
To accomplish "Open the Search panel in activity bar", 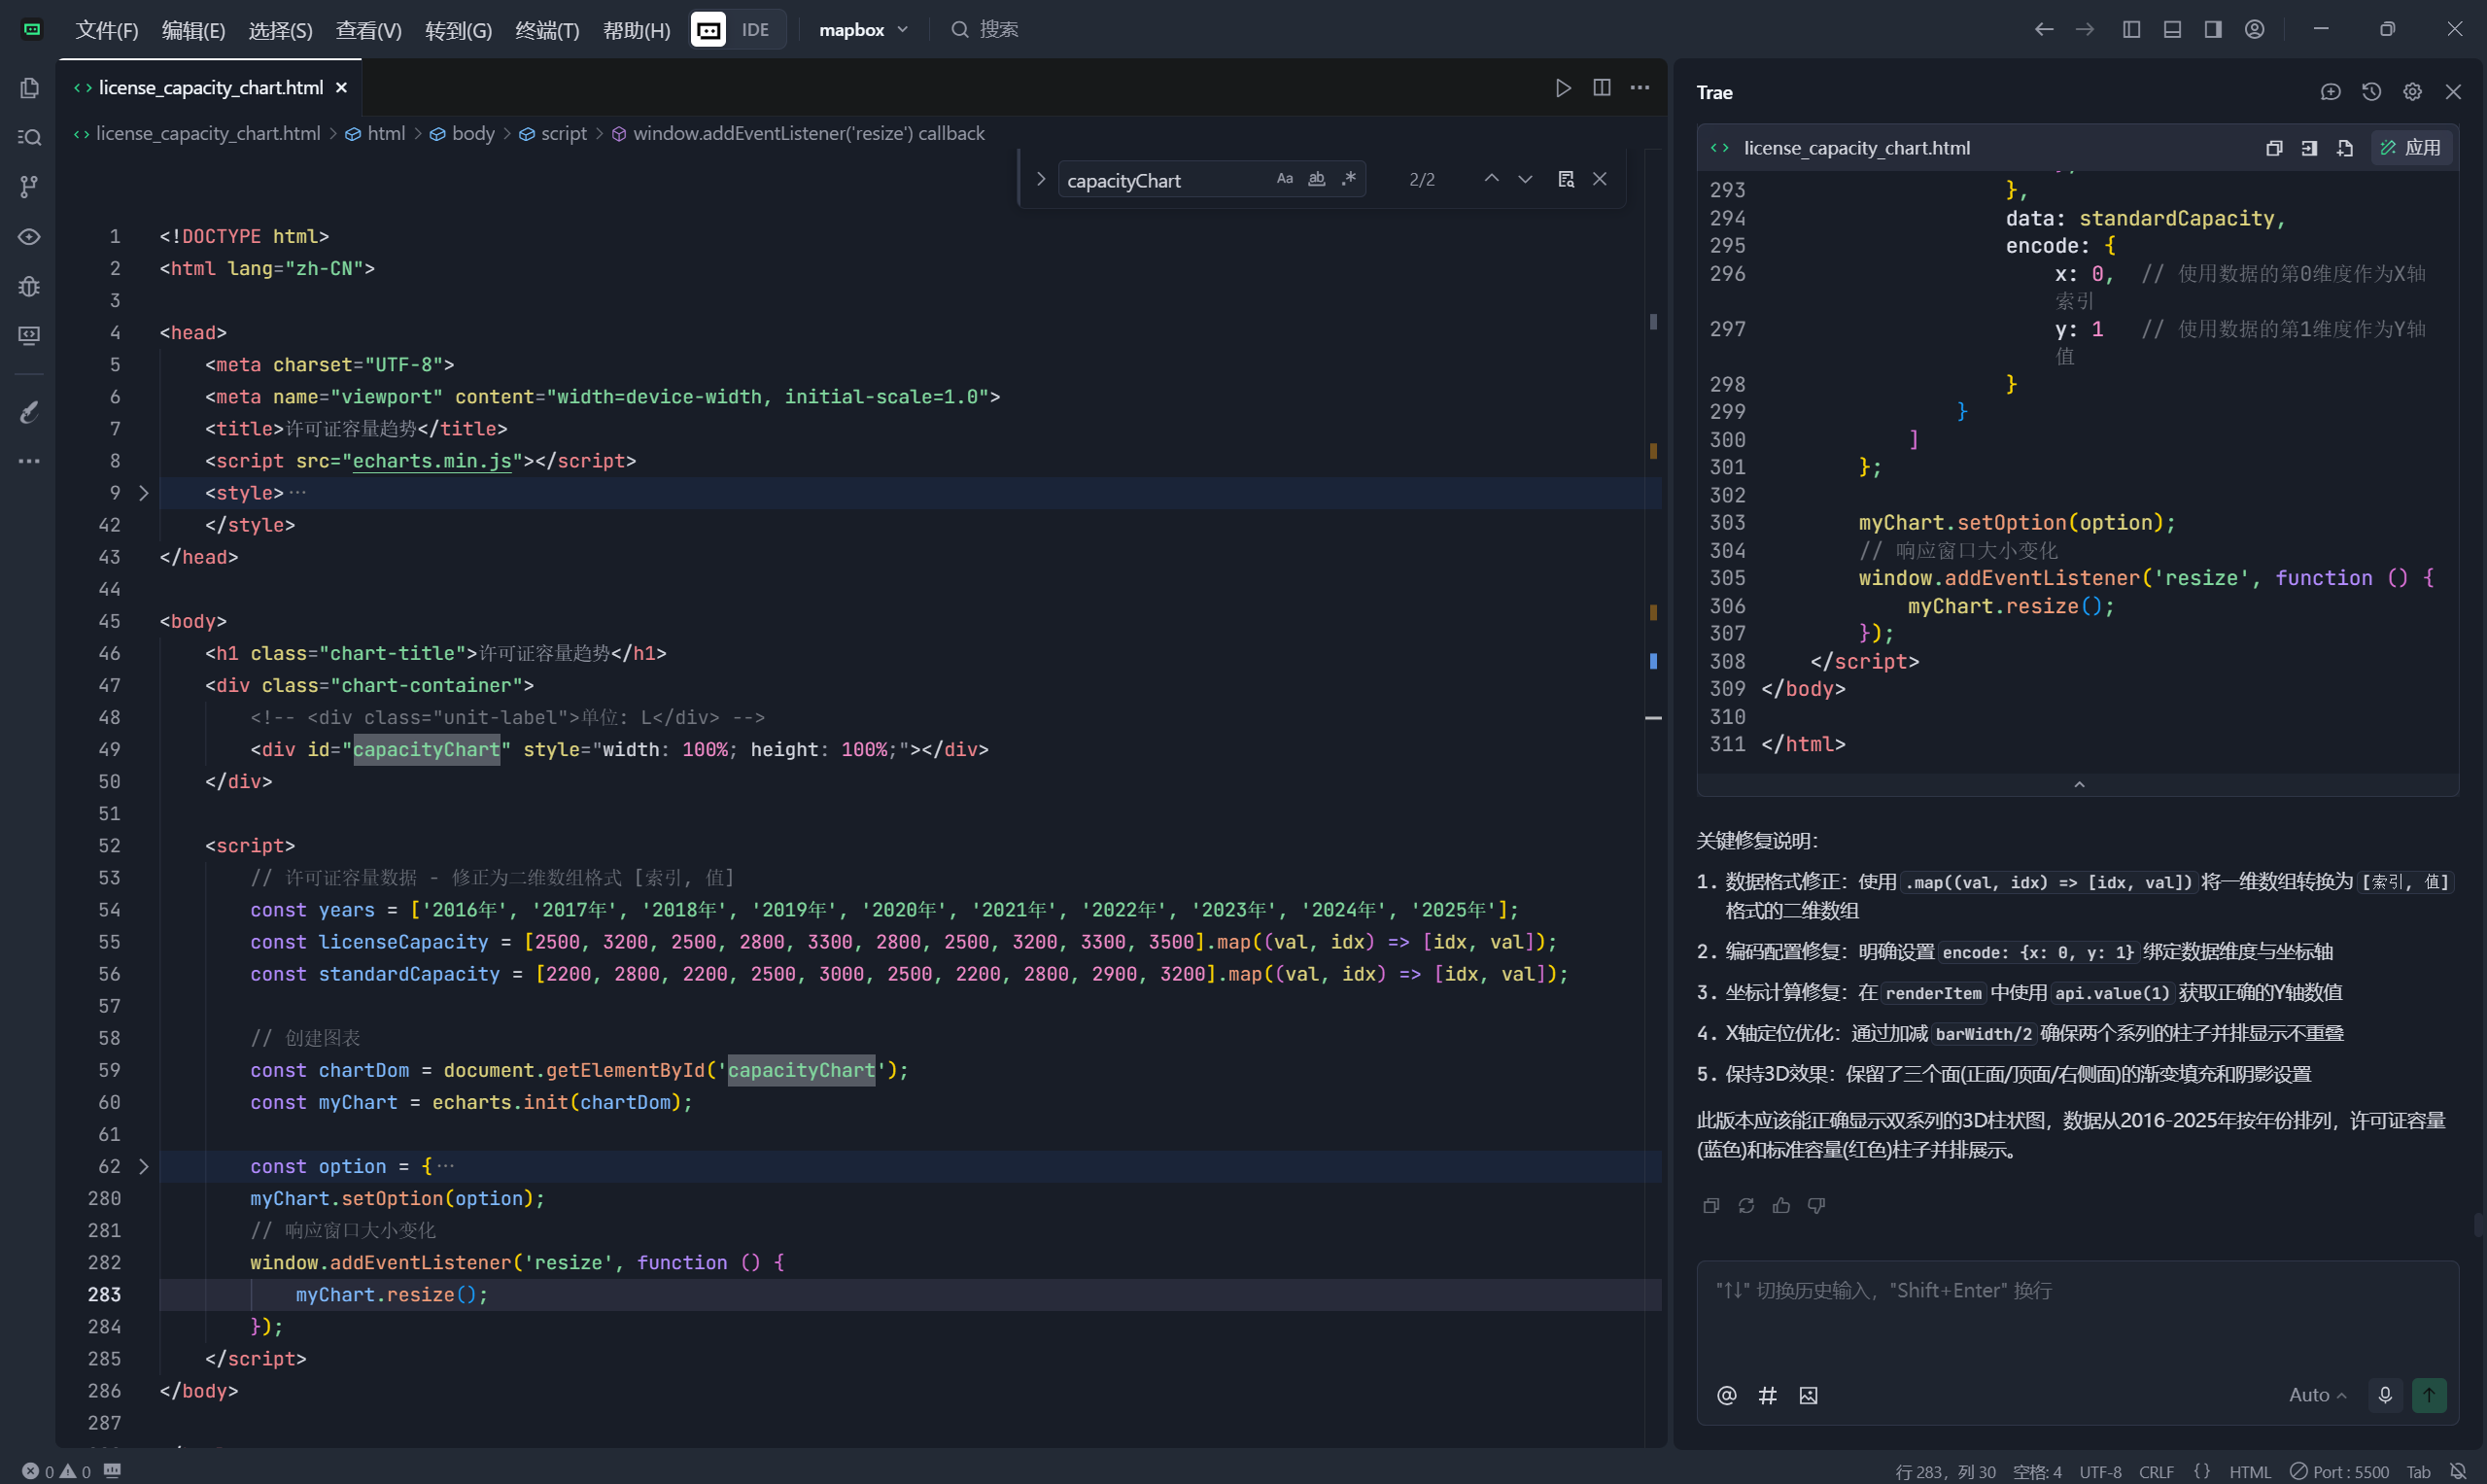I will (29, 137).
